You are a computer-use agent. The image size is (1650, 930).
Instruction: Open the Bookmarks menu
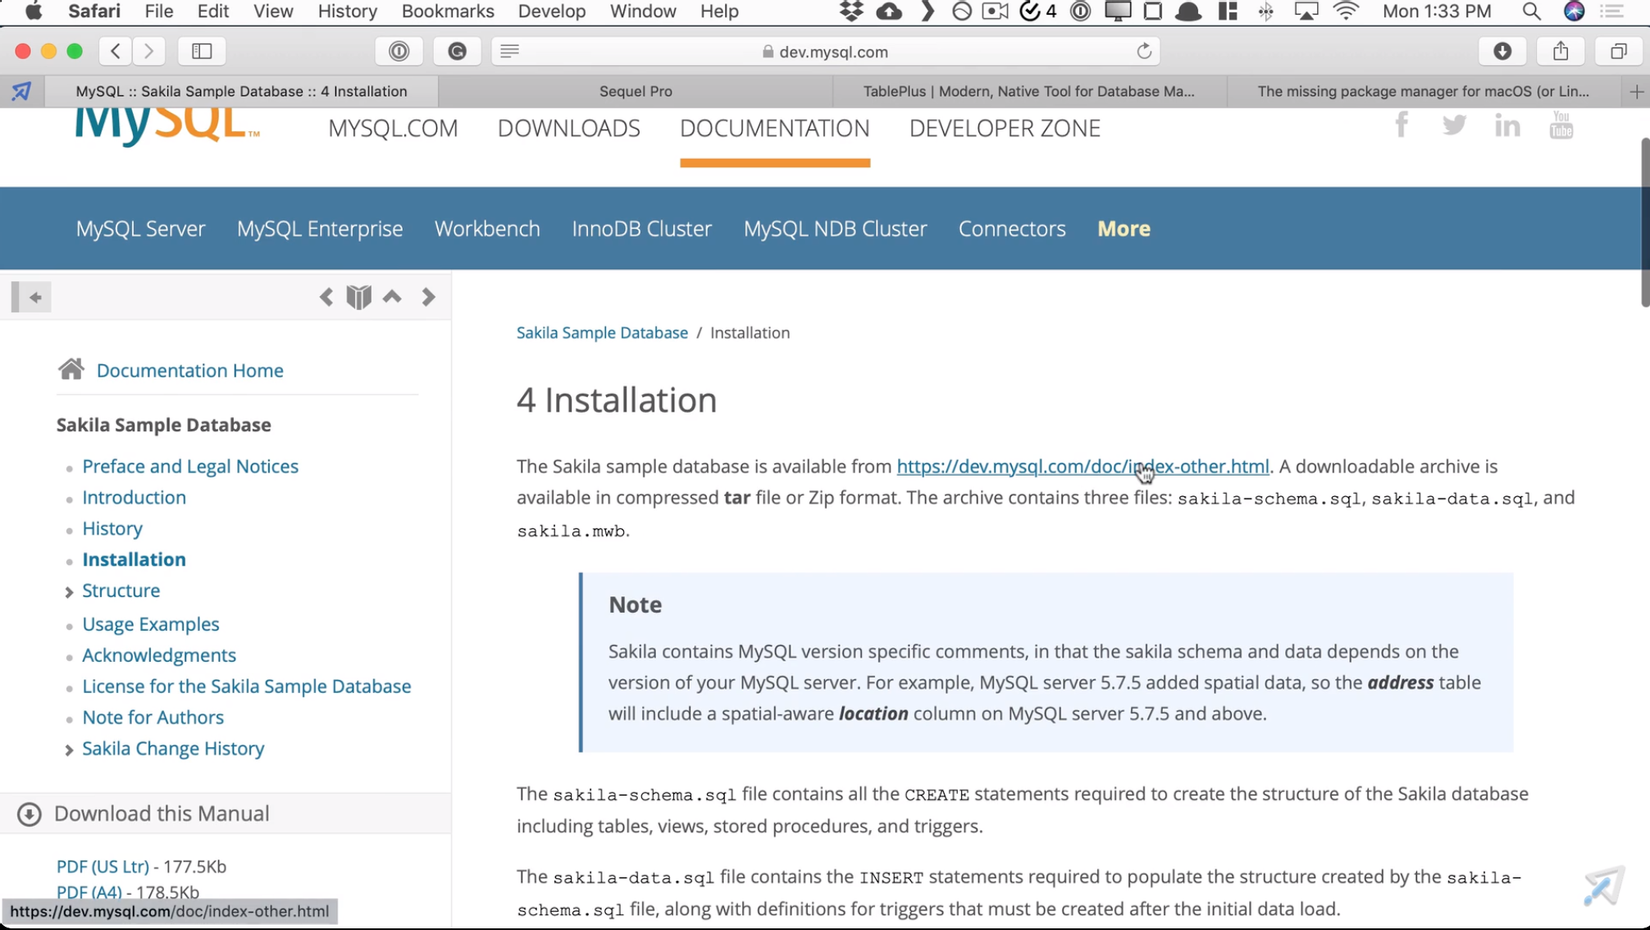click(448, 12)
